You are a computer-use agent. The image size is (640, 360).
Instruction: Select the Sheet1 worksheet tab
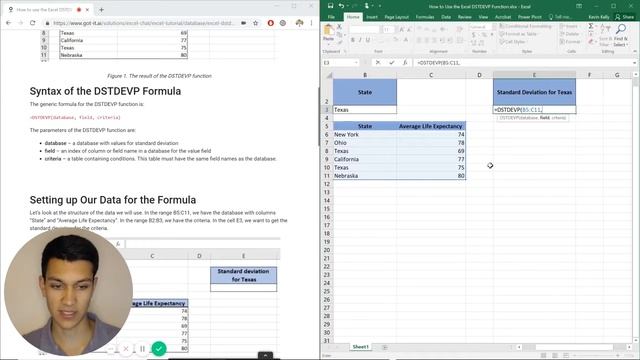[x=360, y=347]
